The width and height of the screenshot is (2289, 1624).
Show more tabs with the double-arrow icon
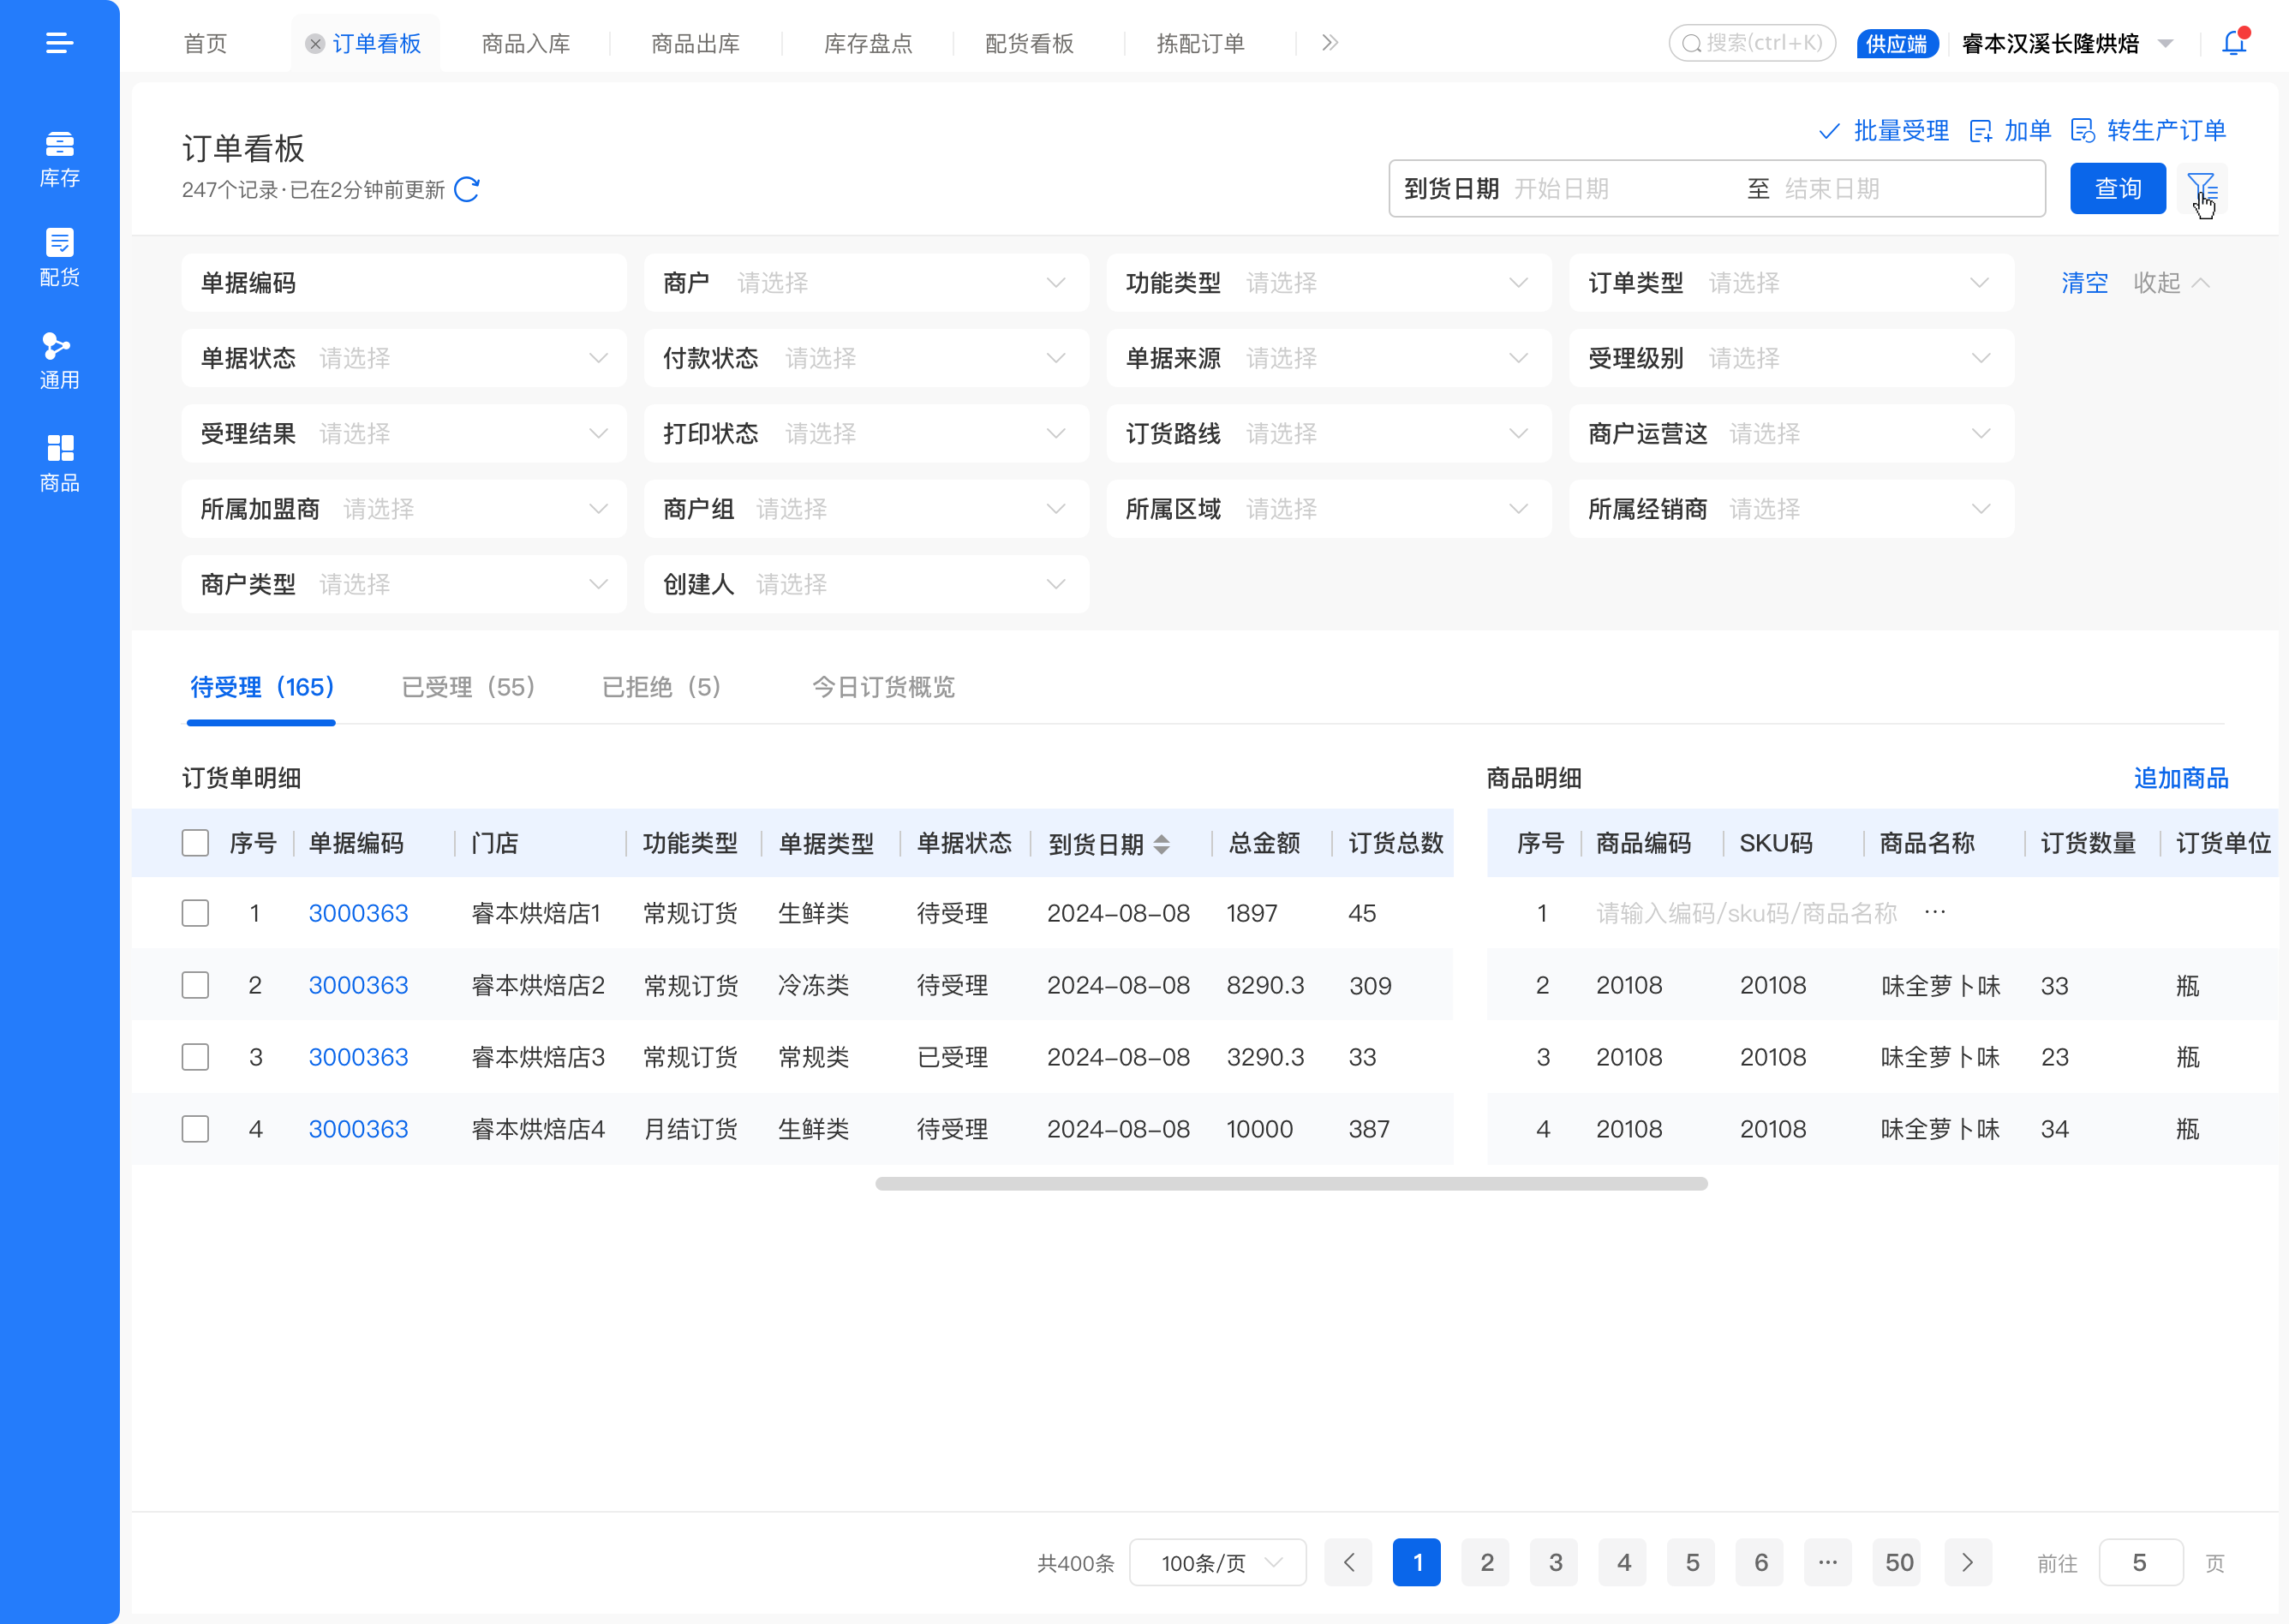point(1329,43)
